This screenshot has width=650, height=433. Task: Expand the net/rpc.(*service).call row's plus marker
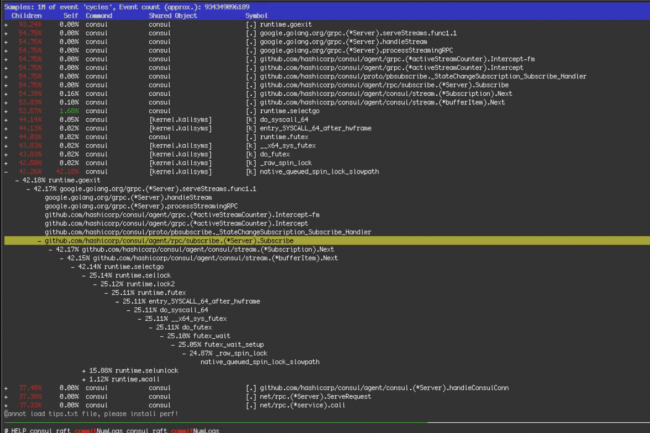click(6, 406)
